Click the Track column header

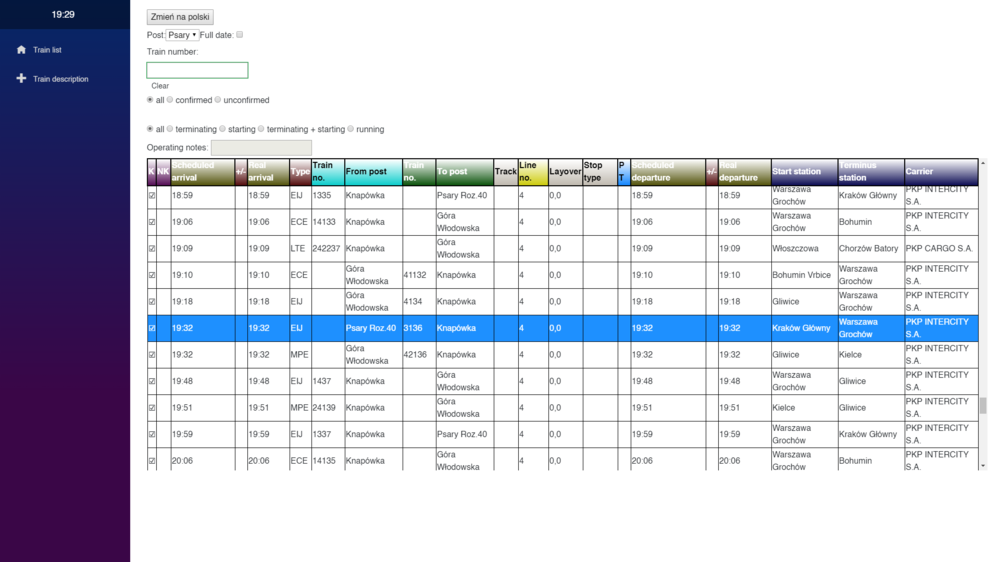[x=505, y=172]
